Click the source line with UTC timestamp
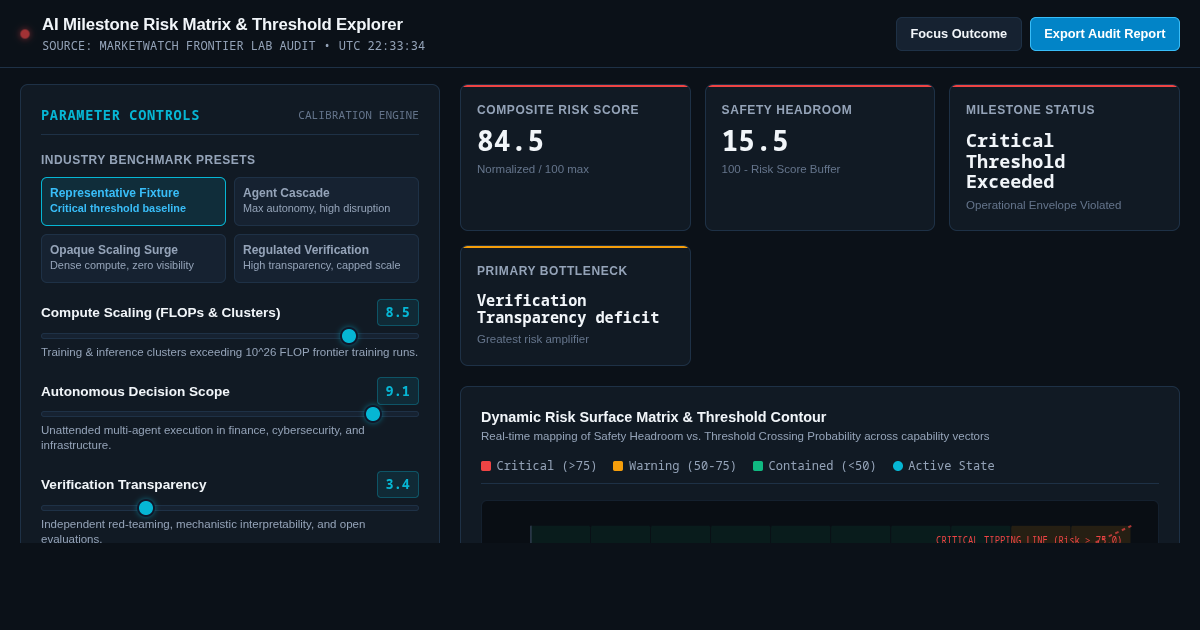Screen dimensions: 1200x630 233,46
